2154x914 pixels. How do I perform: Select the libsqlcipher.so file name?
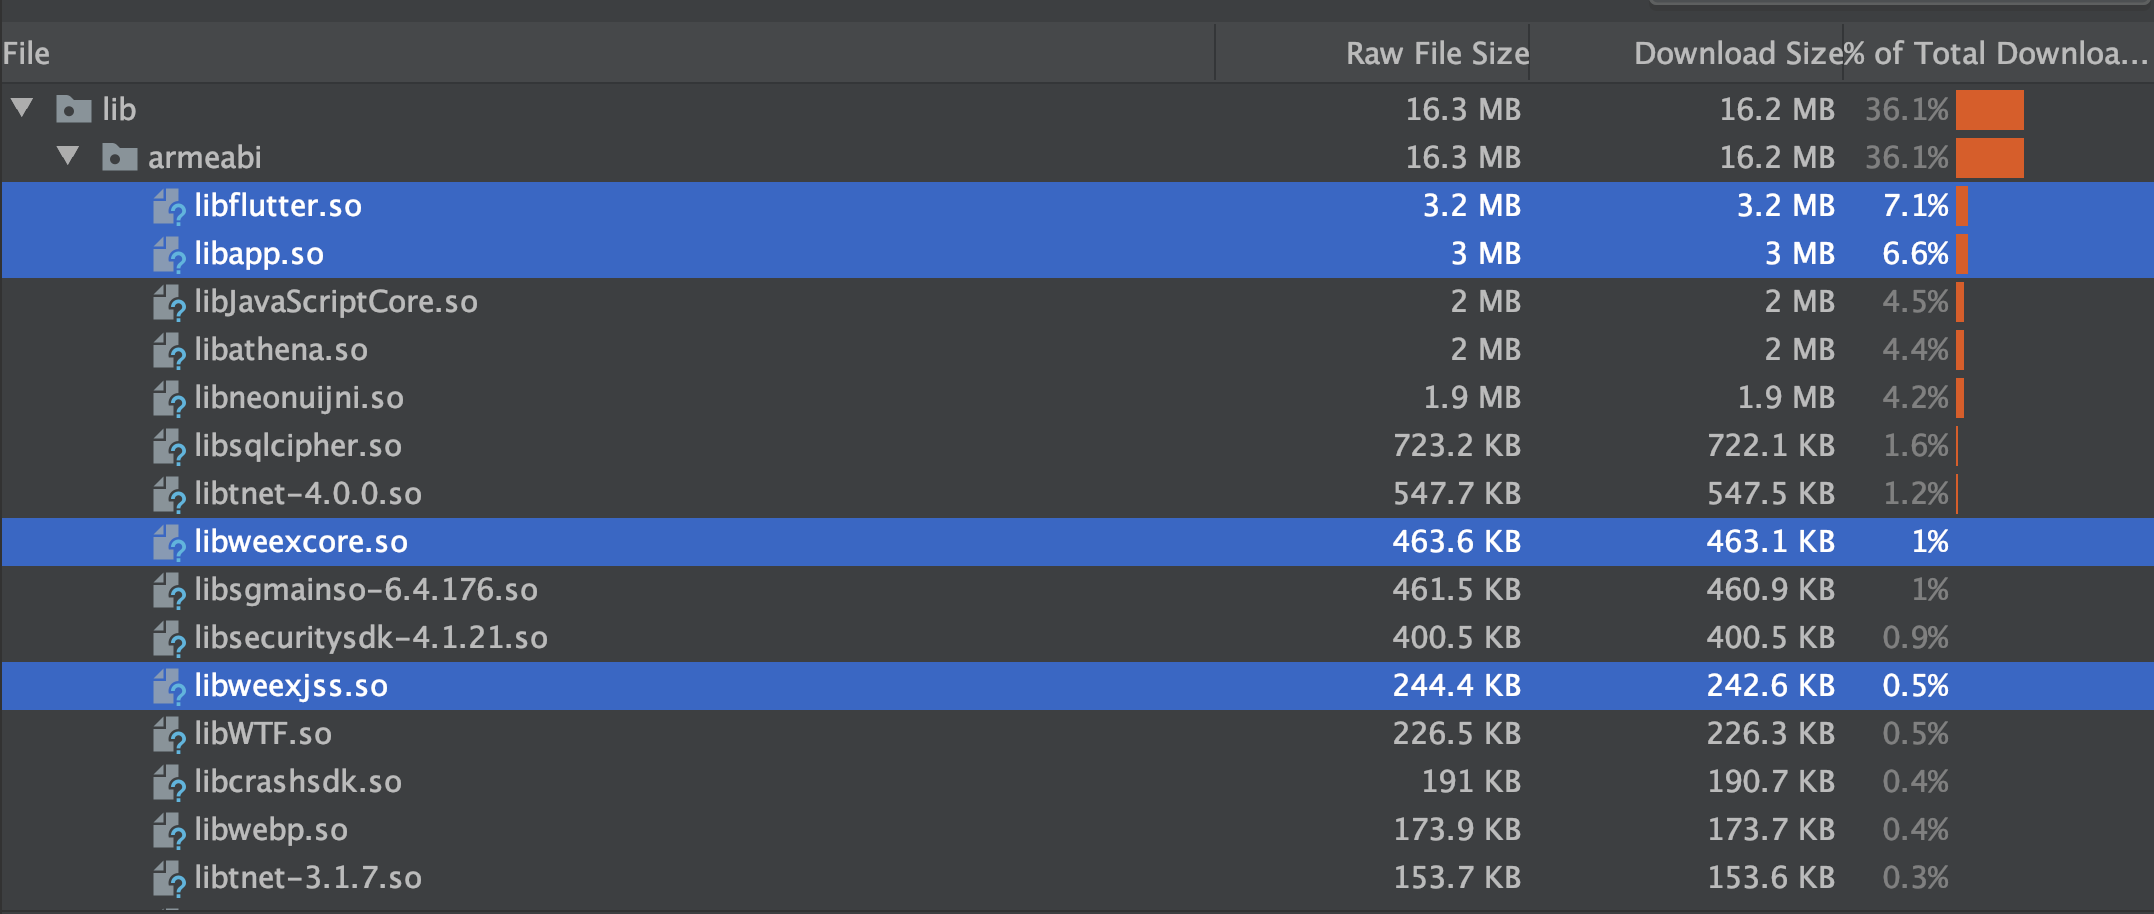tap(298, 446)
